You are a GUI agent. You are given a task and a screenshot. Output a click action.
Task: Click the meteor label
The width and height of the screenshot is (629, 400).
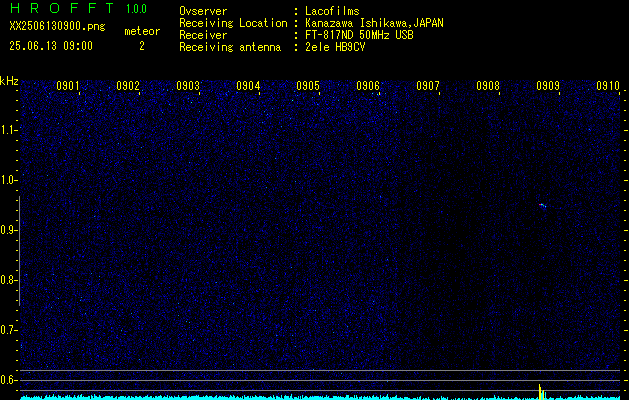point(142,31)
